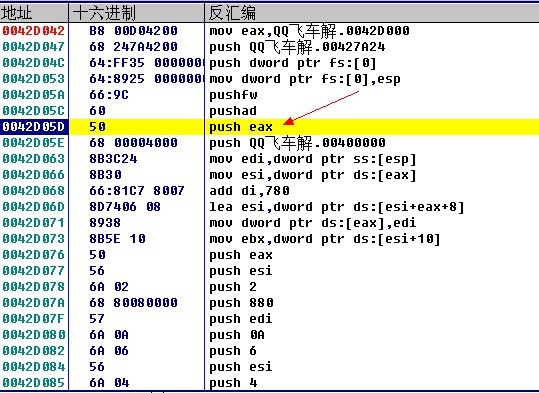
Task: Click hex bytes 68 80080000
Action: 133,303
